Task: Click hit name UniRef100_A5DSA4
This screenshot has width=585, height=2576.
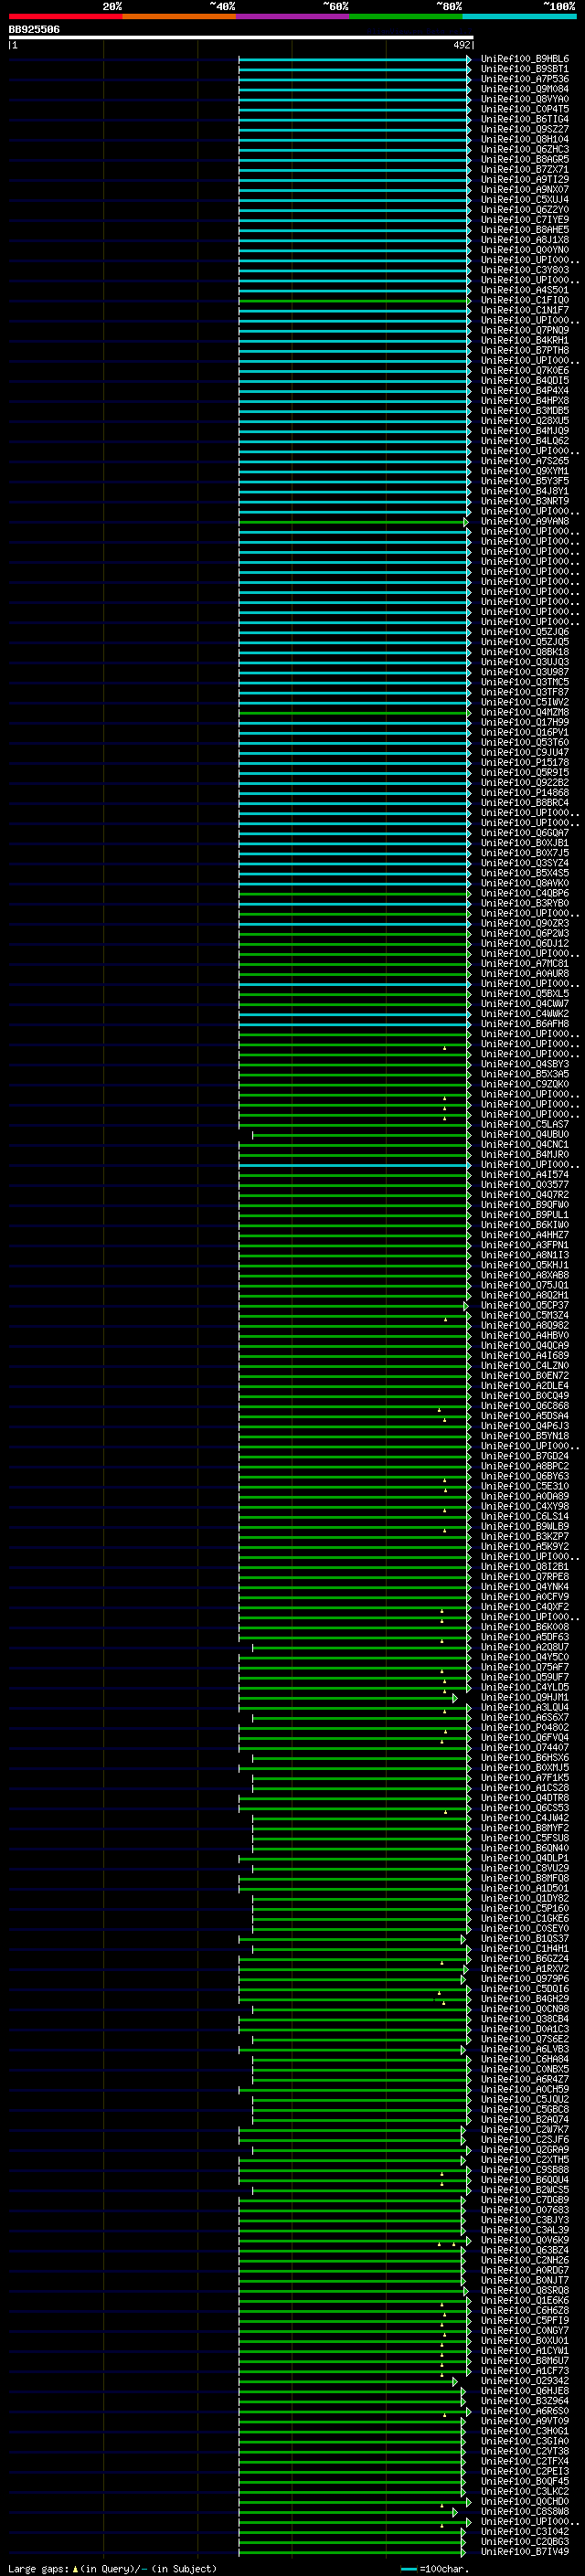Action: (524, 1415)
